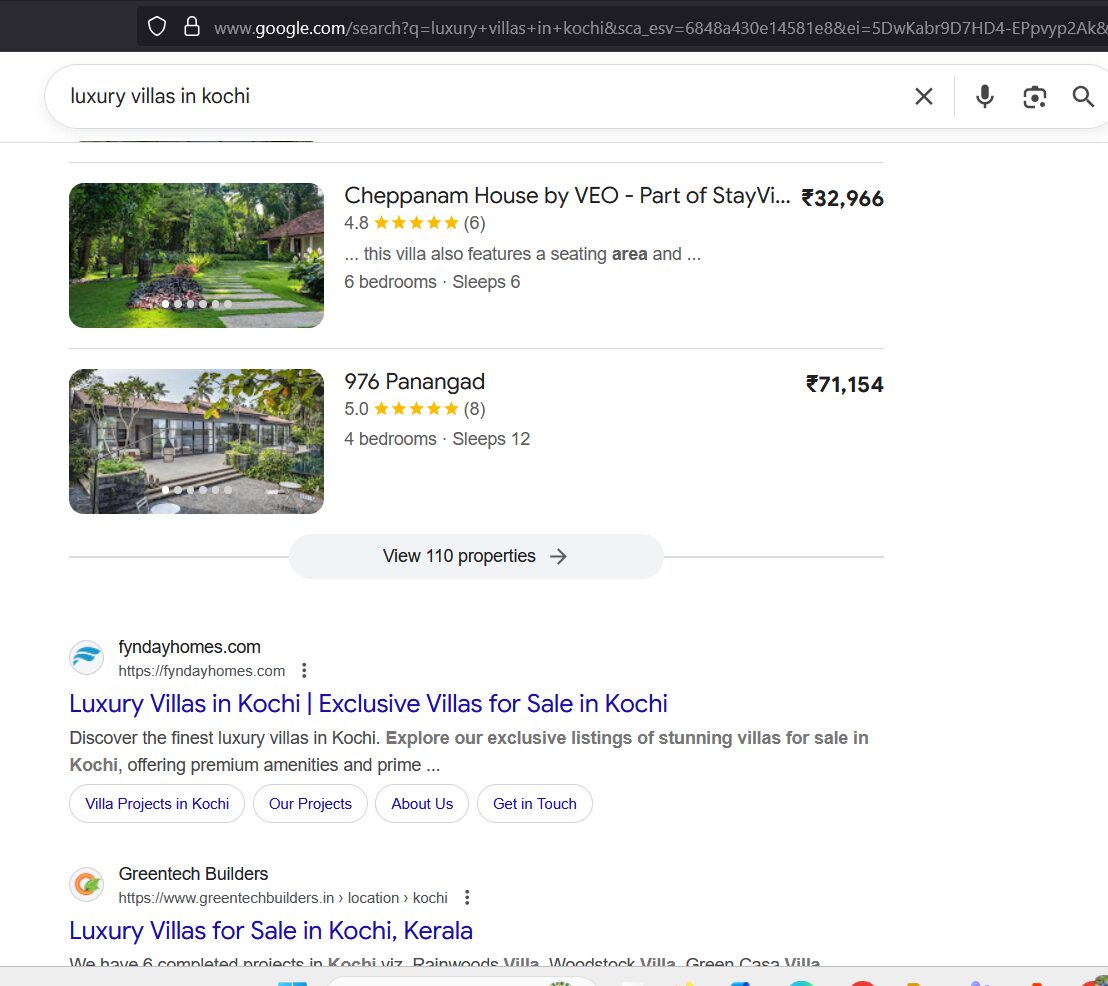Click the magnifying glass search icon
This screenshot has width=1108, height=986.
click(x=1083, y=96)
